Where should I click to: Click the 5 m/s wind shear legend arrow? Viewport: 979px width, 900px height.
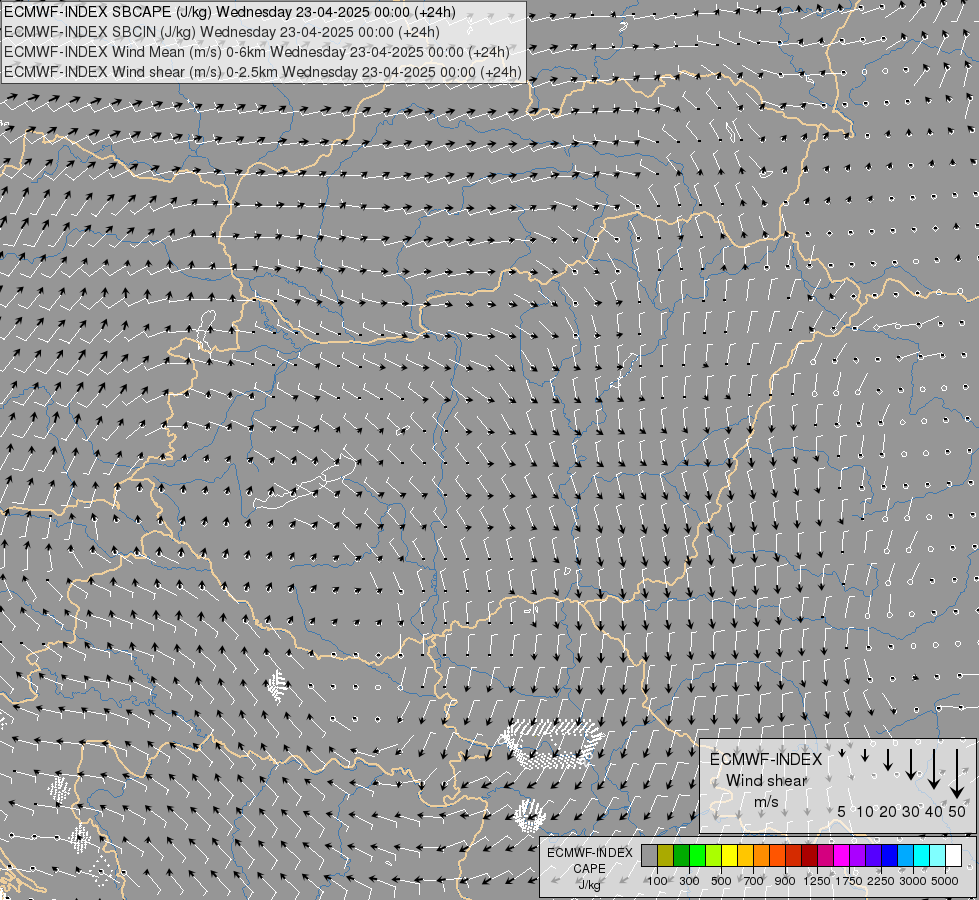click(842, 754)
